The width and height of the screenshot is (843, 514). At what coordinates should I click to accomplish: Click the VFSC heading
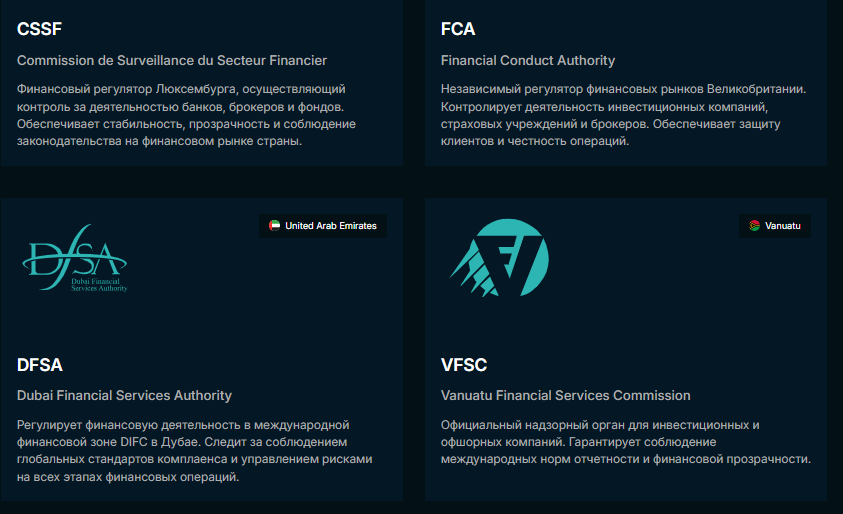(x=464, y=365)
